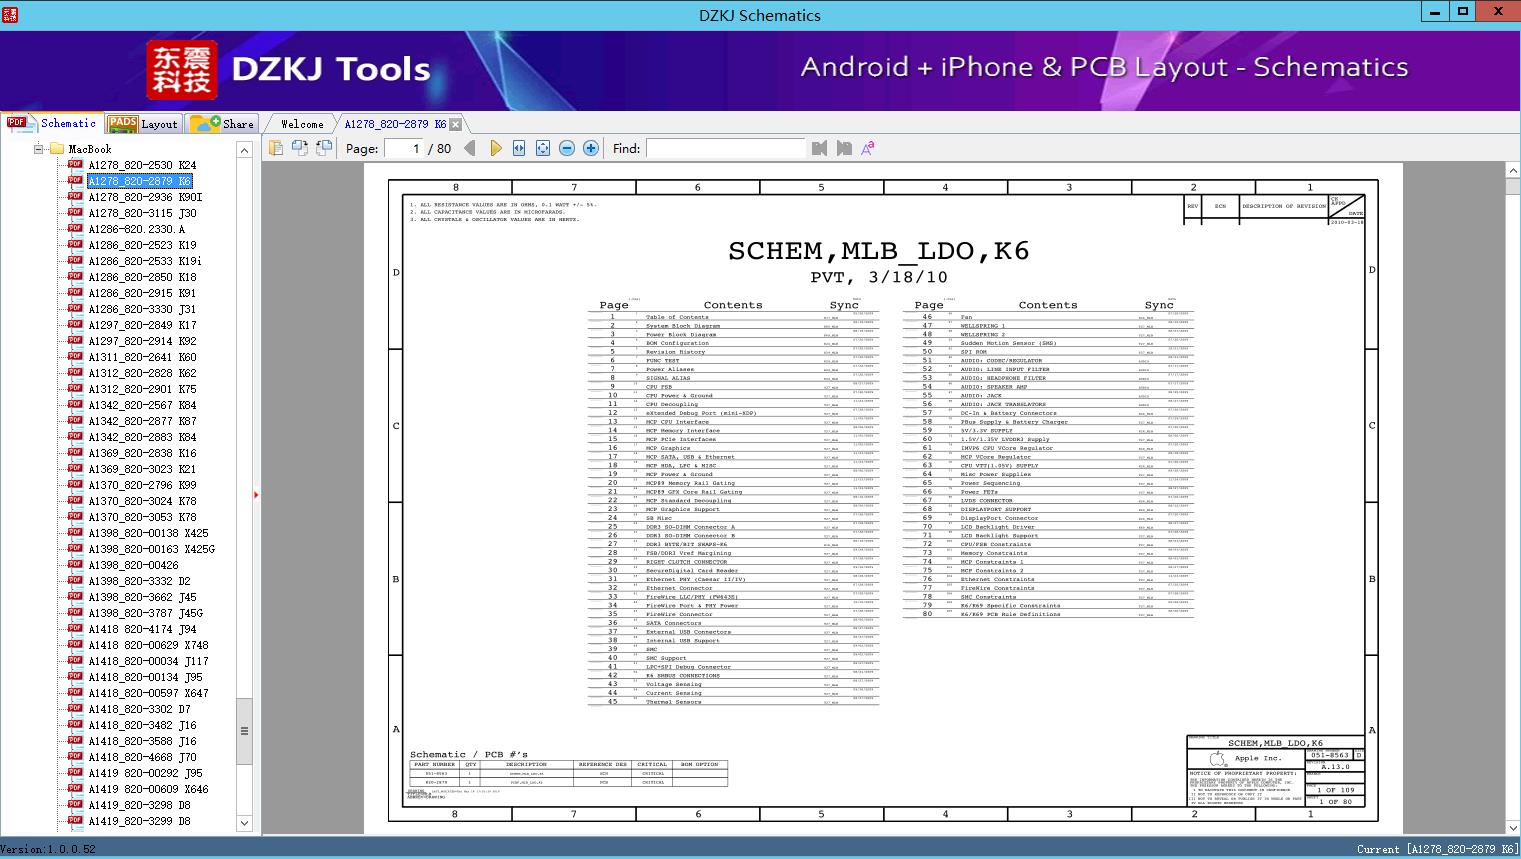Image resolution: width=1521 pixels, height=859 pixels.
Task: Open A1286_820-2850 K18 schematic
Action: click(142, 277)
